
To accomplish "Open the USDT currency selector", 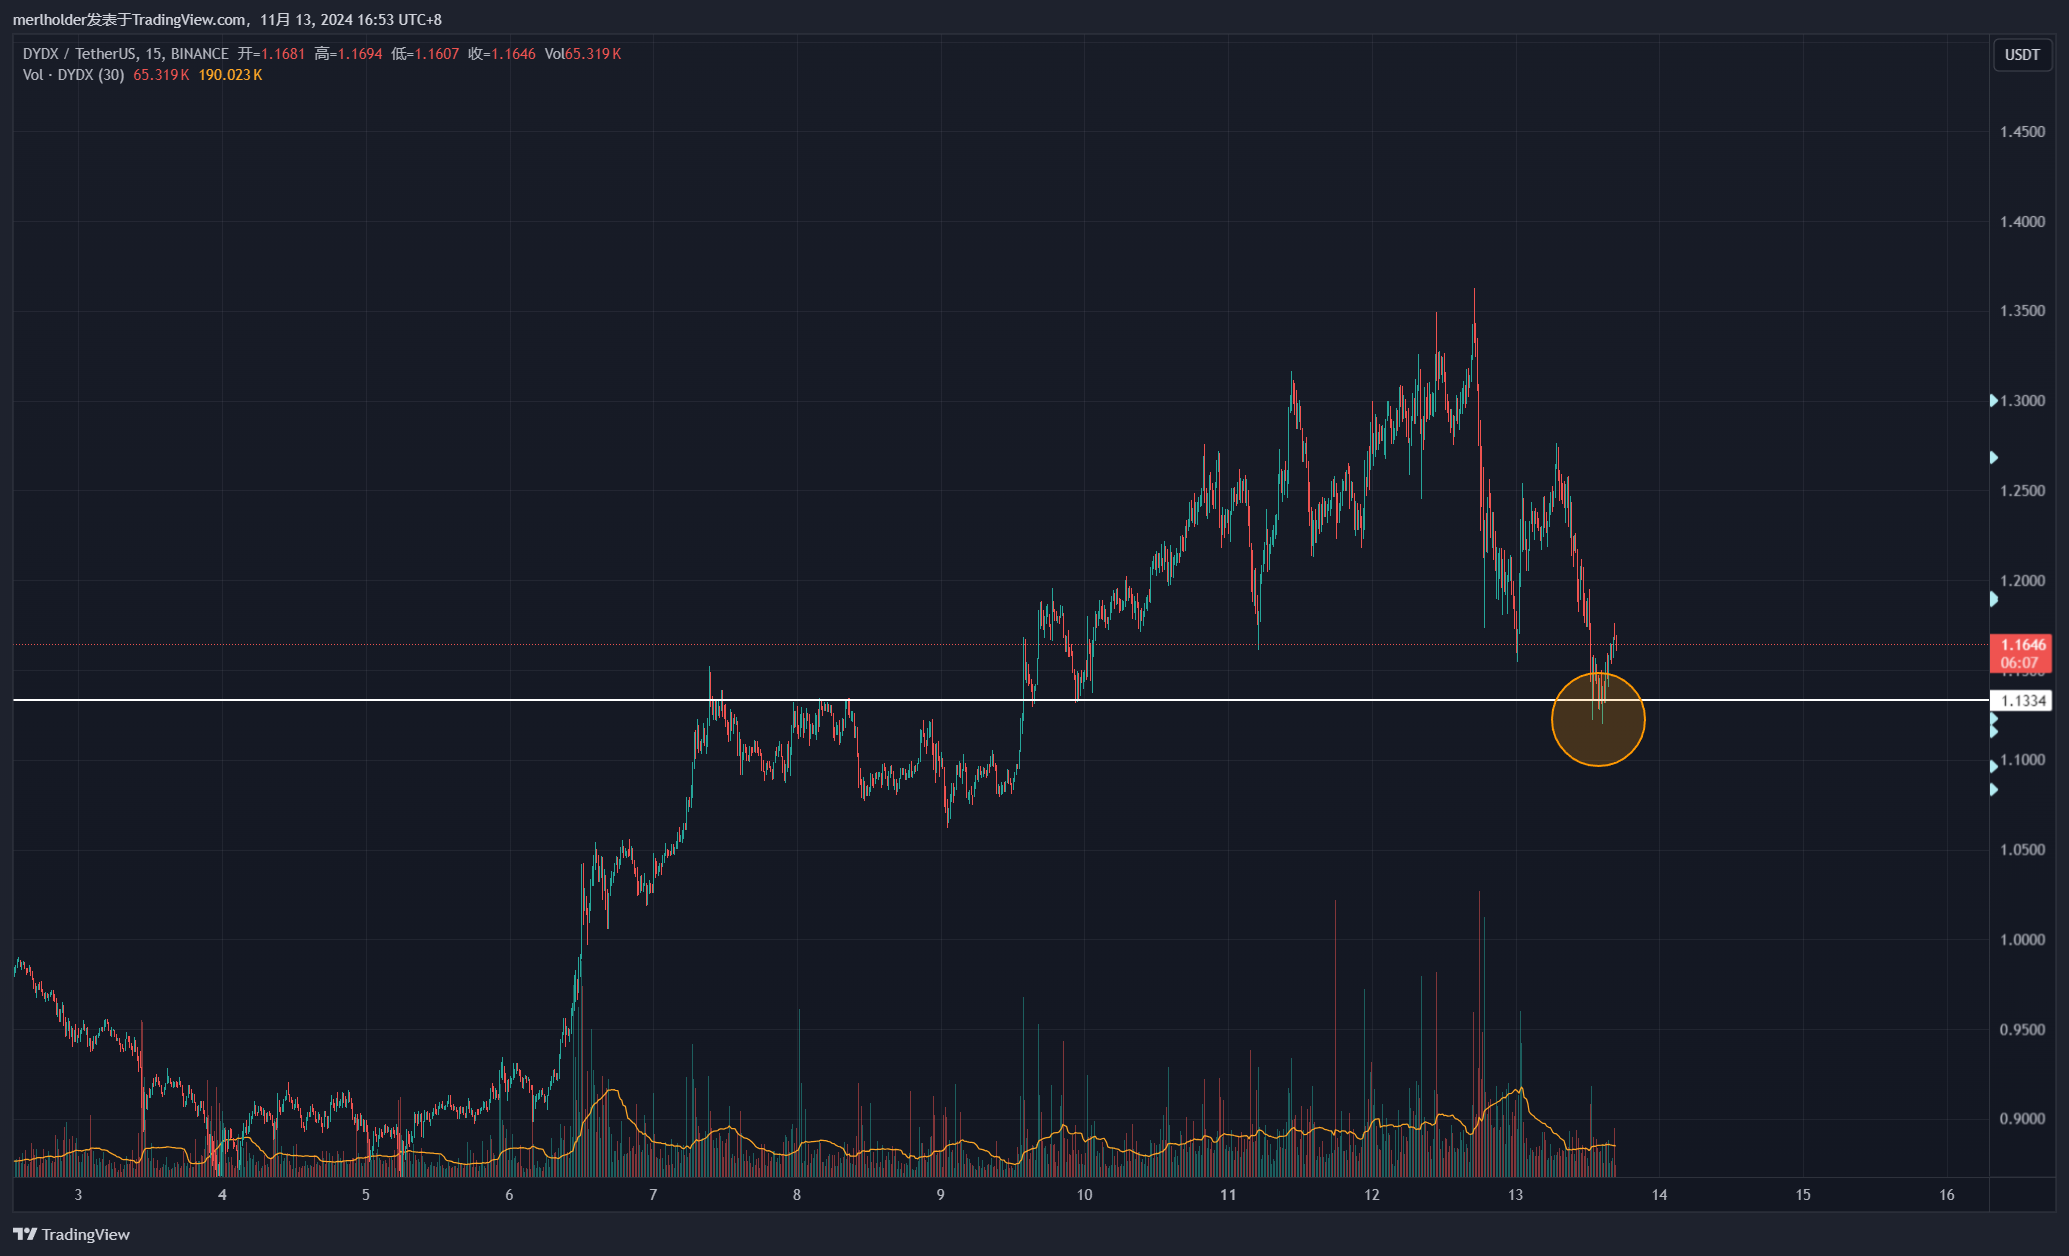I will tap(2022, 54).
